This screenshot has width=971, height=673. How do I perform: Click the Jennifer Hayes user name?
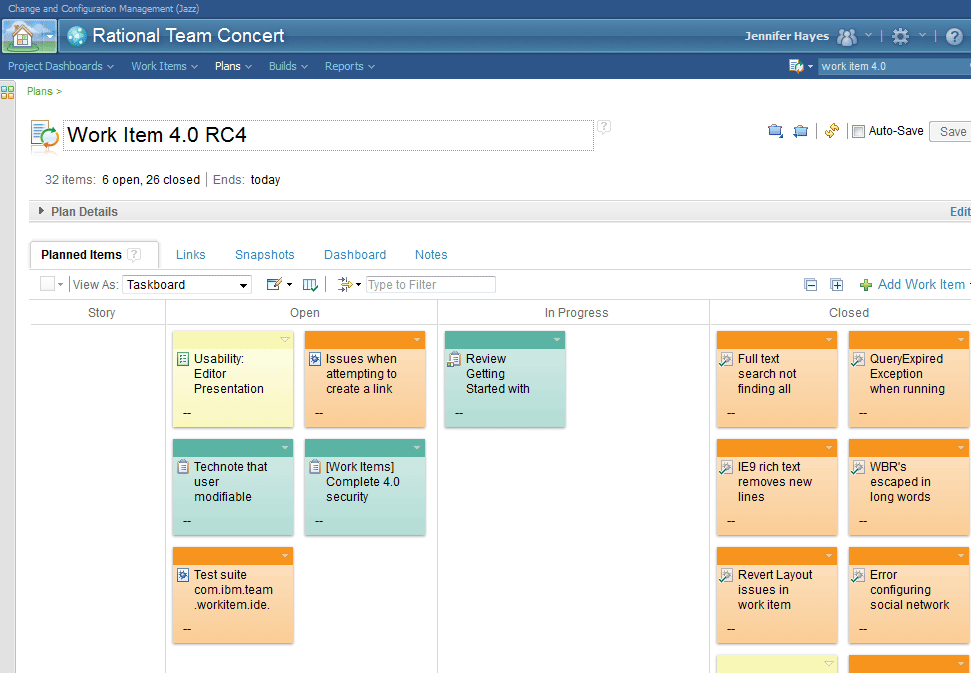pos(786,36)
